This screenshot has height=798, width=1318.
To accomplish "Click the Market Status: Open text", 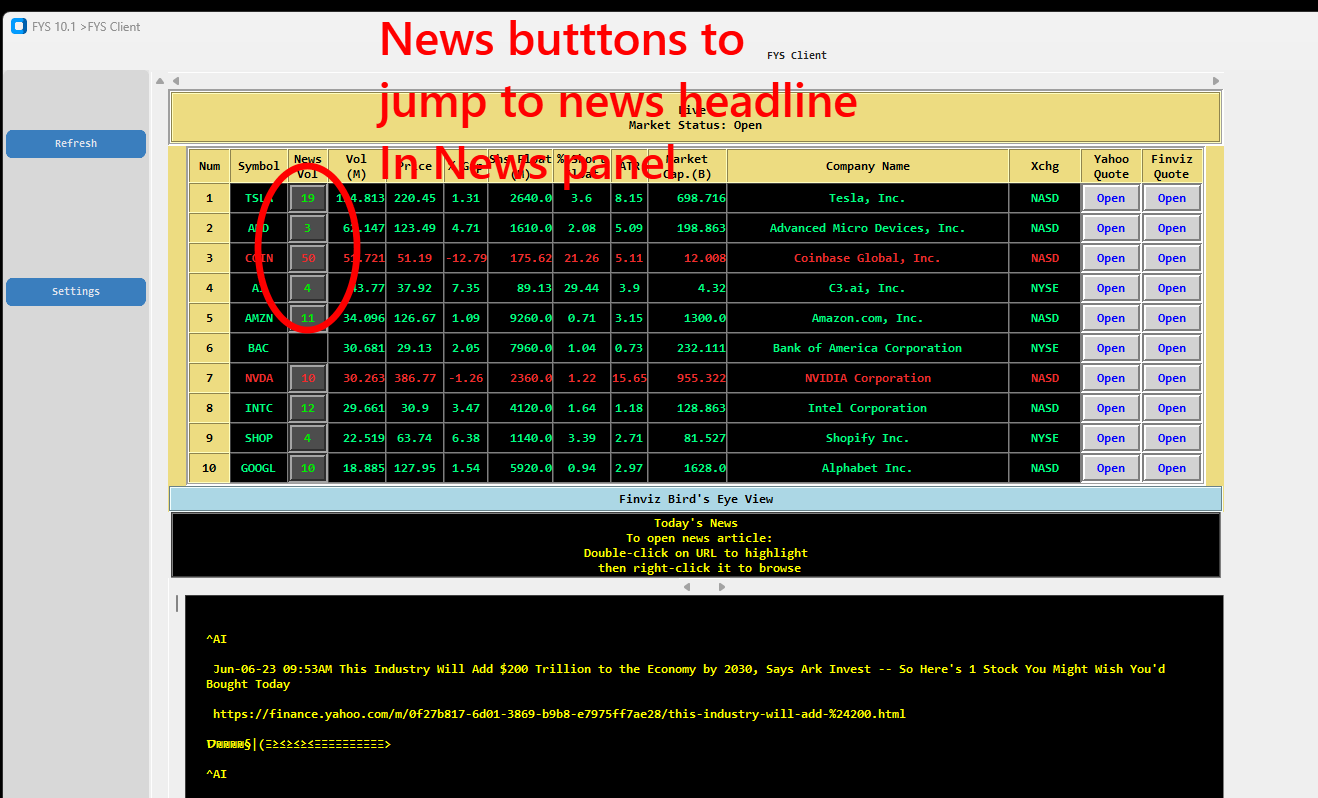I will (695, 125).
